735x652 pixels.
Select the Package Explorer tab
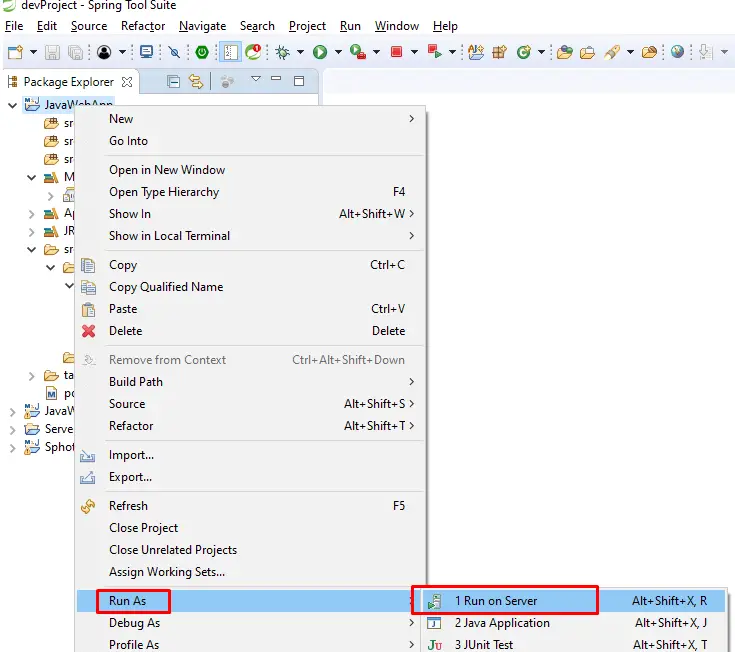click(x=68, y=82)
